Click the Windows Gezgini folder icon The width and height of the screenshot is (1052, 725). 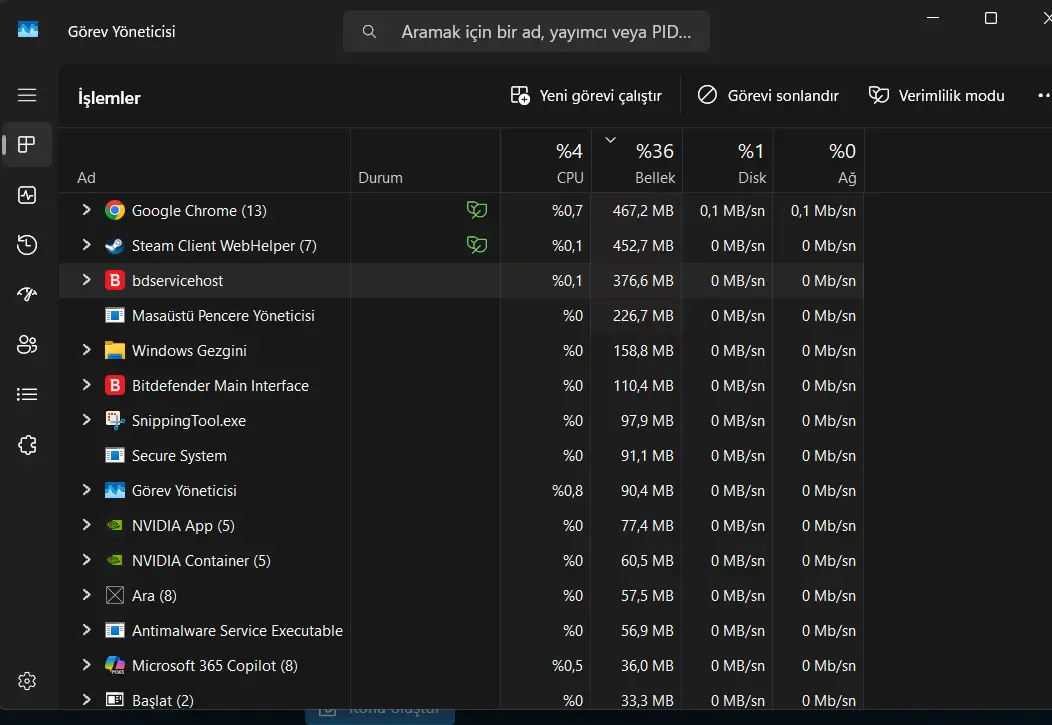click(x=115, y=350)
